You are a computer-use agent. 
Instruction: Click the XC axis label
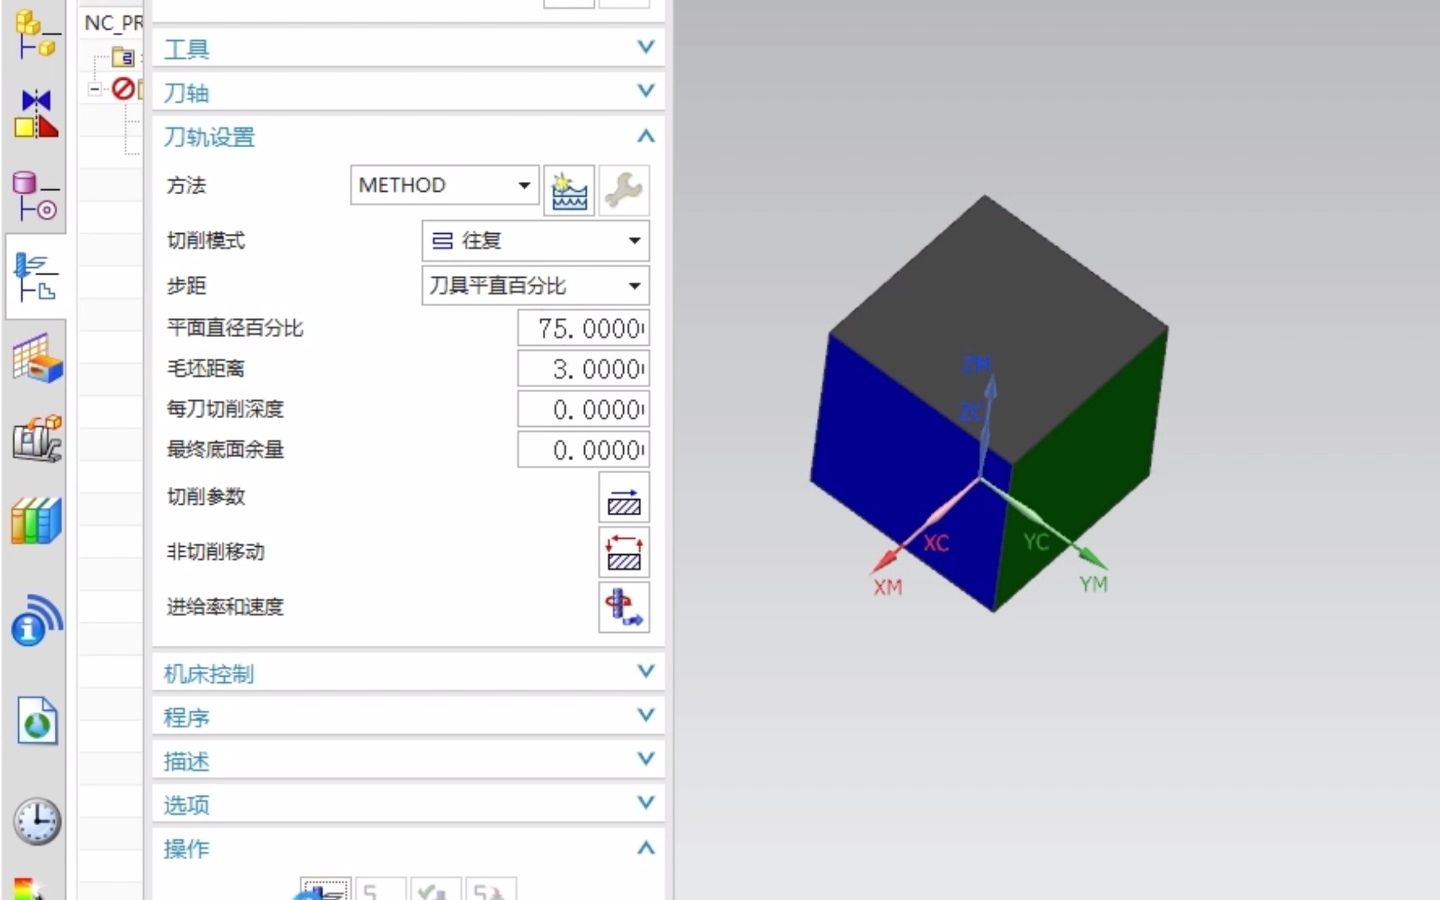[x=936, y=543]
